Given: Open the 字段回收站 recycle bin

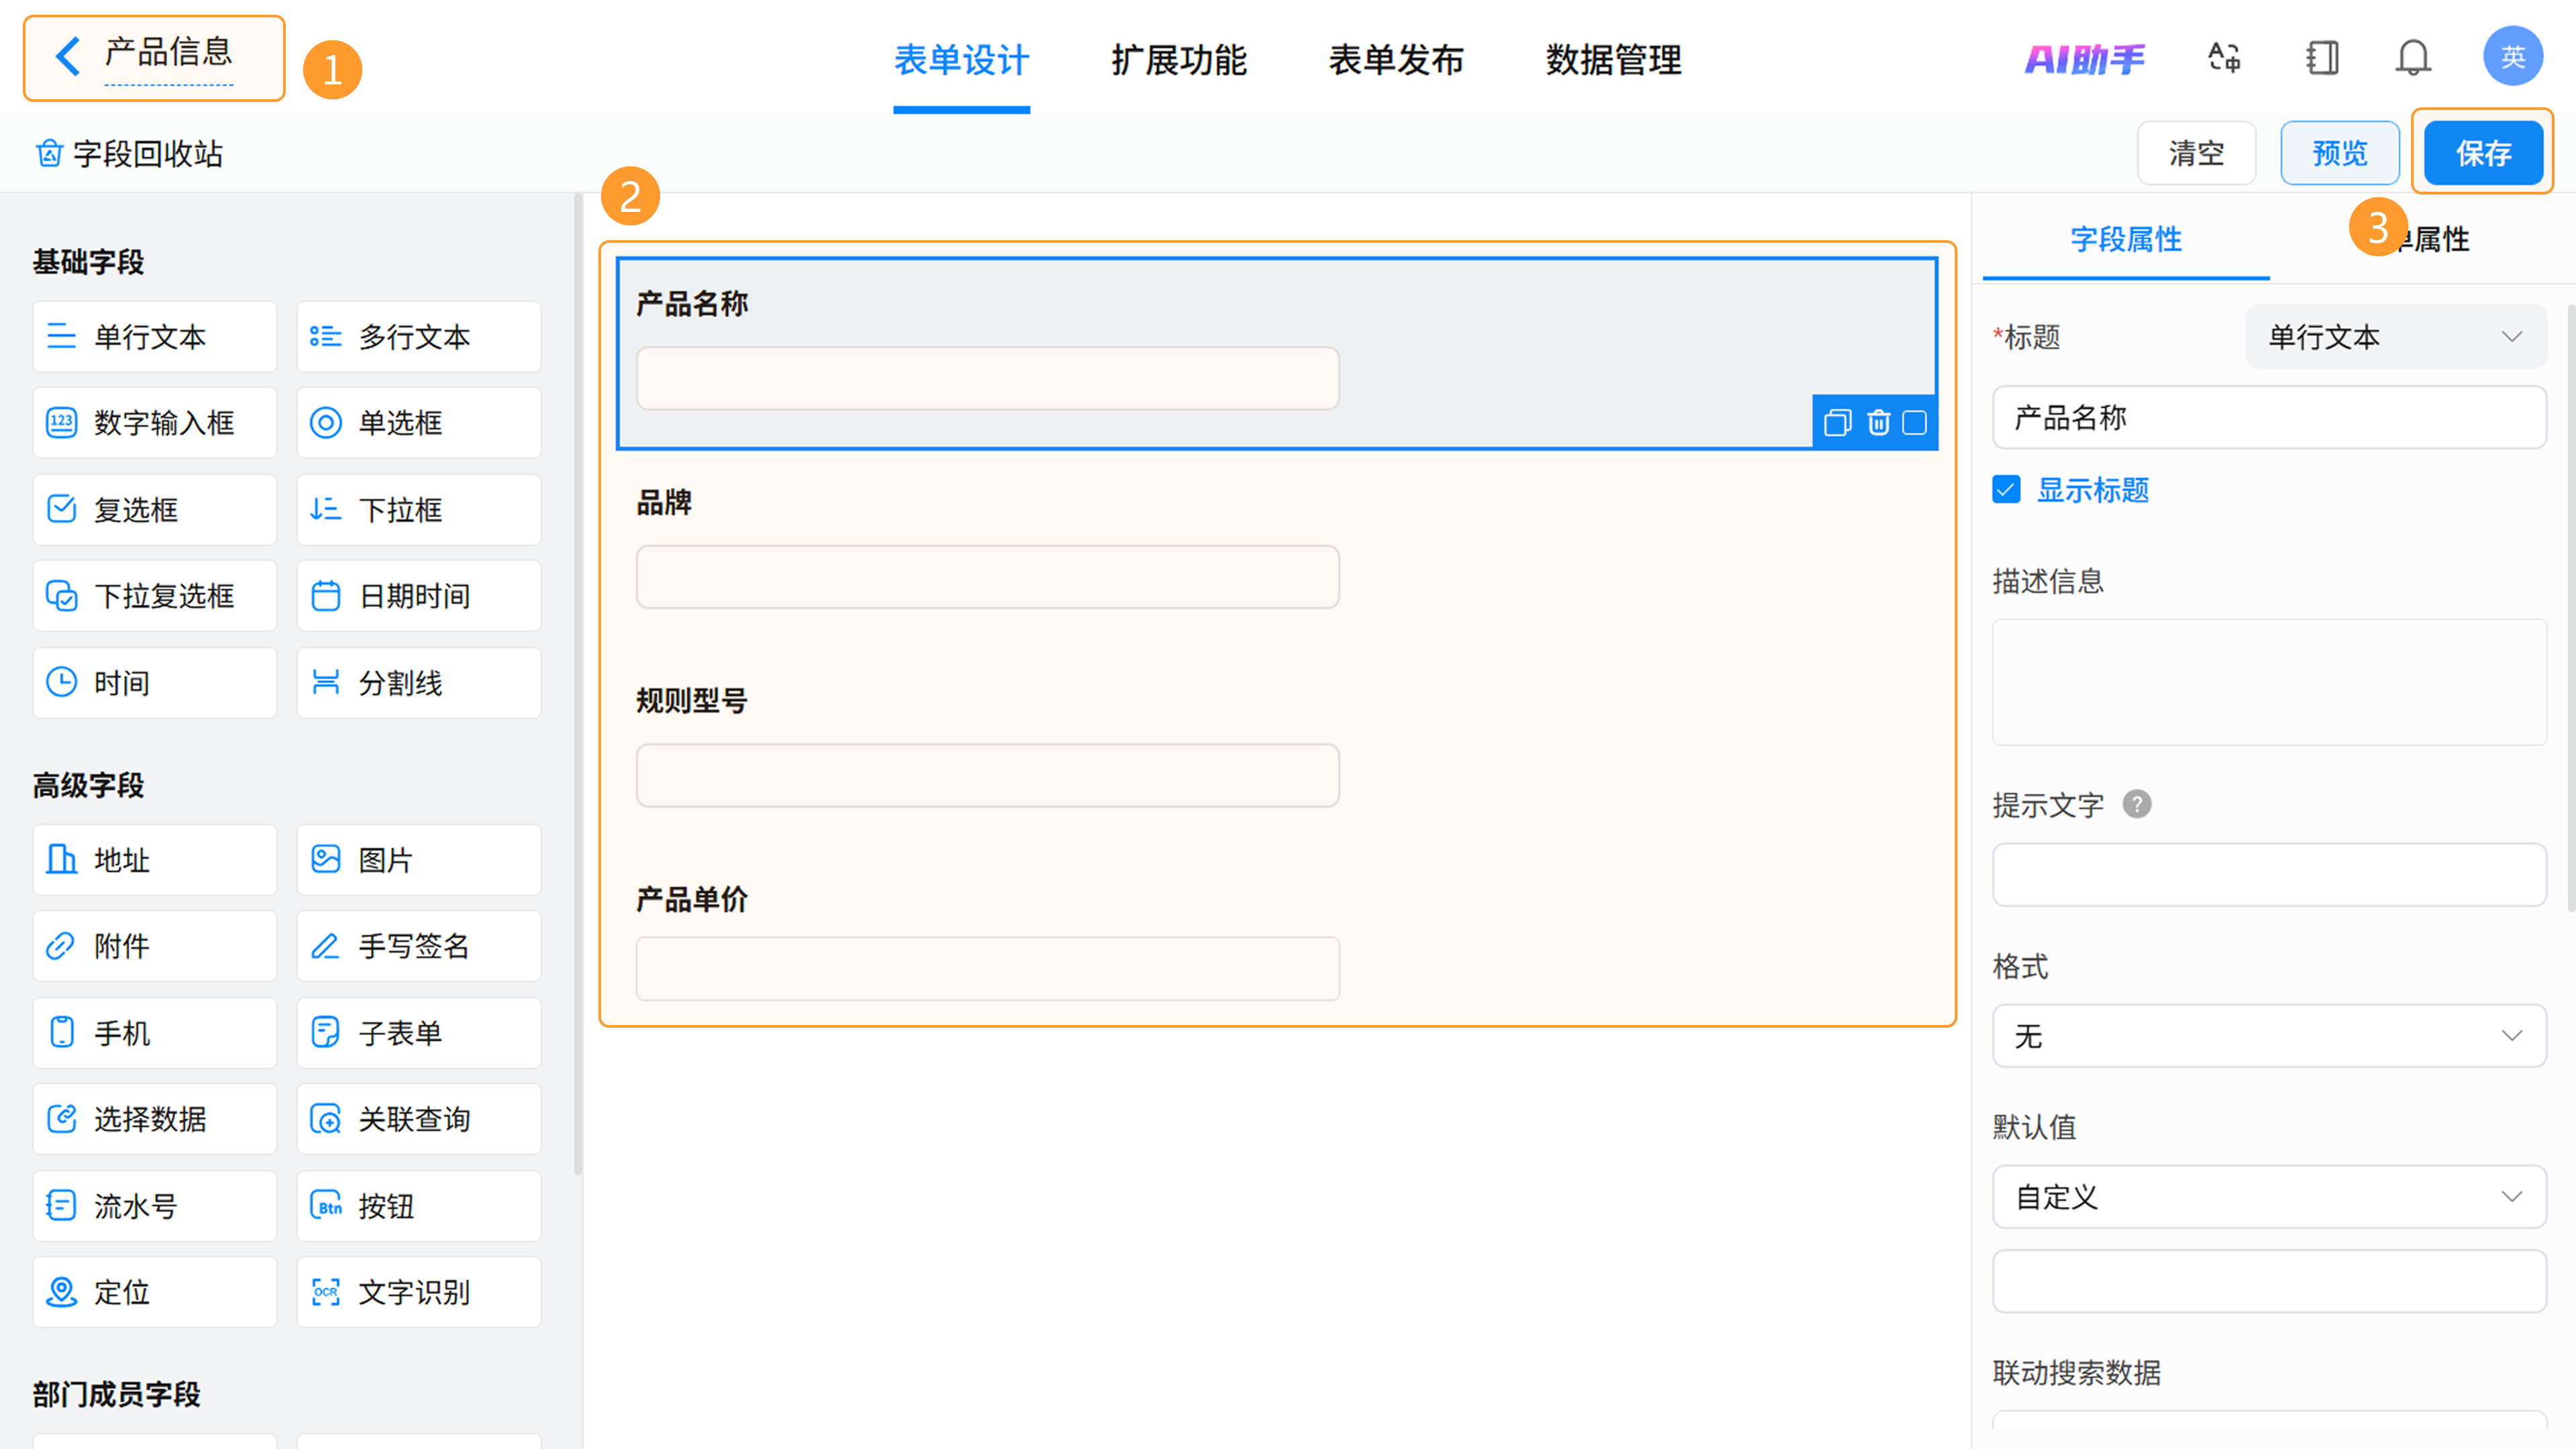Looking at the screenshot, I should click(130, 154).
